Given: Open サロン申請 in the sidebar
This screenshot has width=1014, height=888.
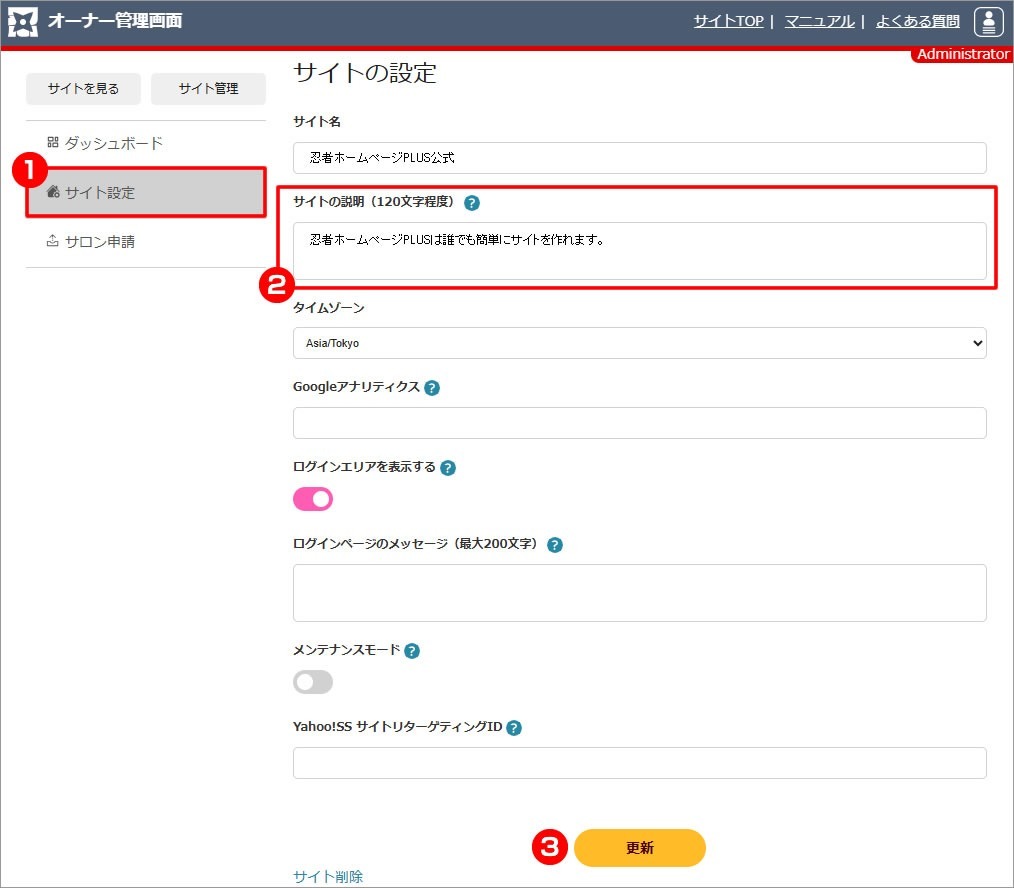Looking at the screenshot, I should (100, 242).
